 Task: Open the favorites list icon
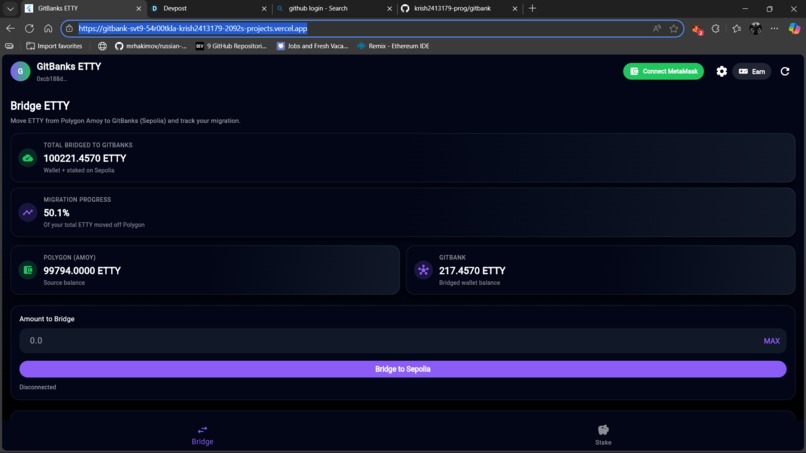[x=737, y=29]
